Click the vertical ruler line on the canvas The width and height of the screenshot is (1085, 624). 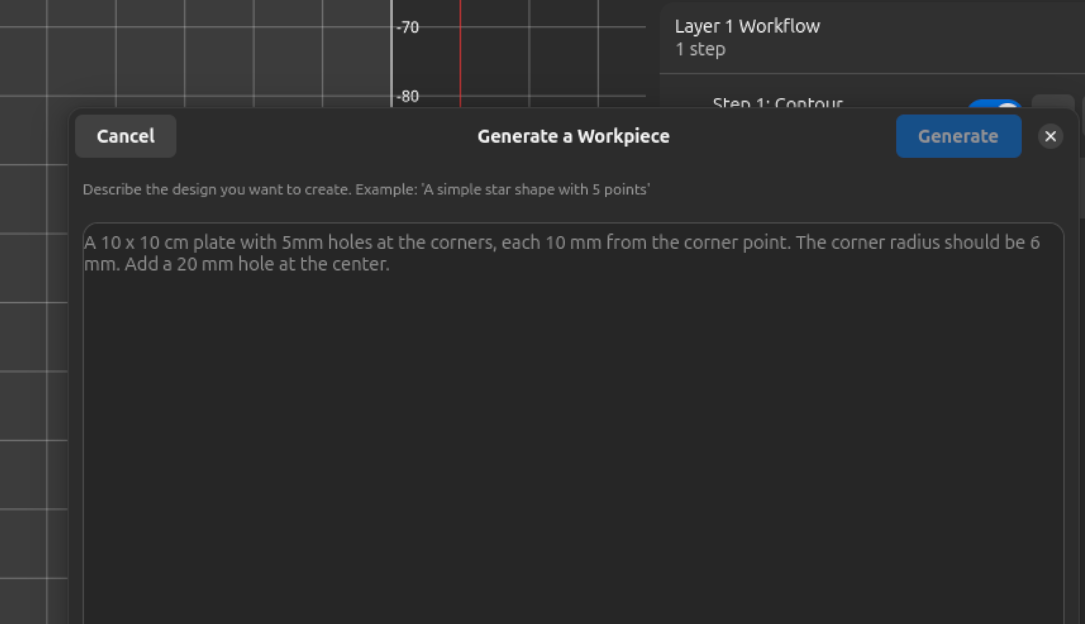point(392,55)
